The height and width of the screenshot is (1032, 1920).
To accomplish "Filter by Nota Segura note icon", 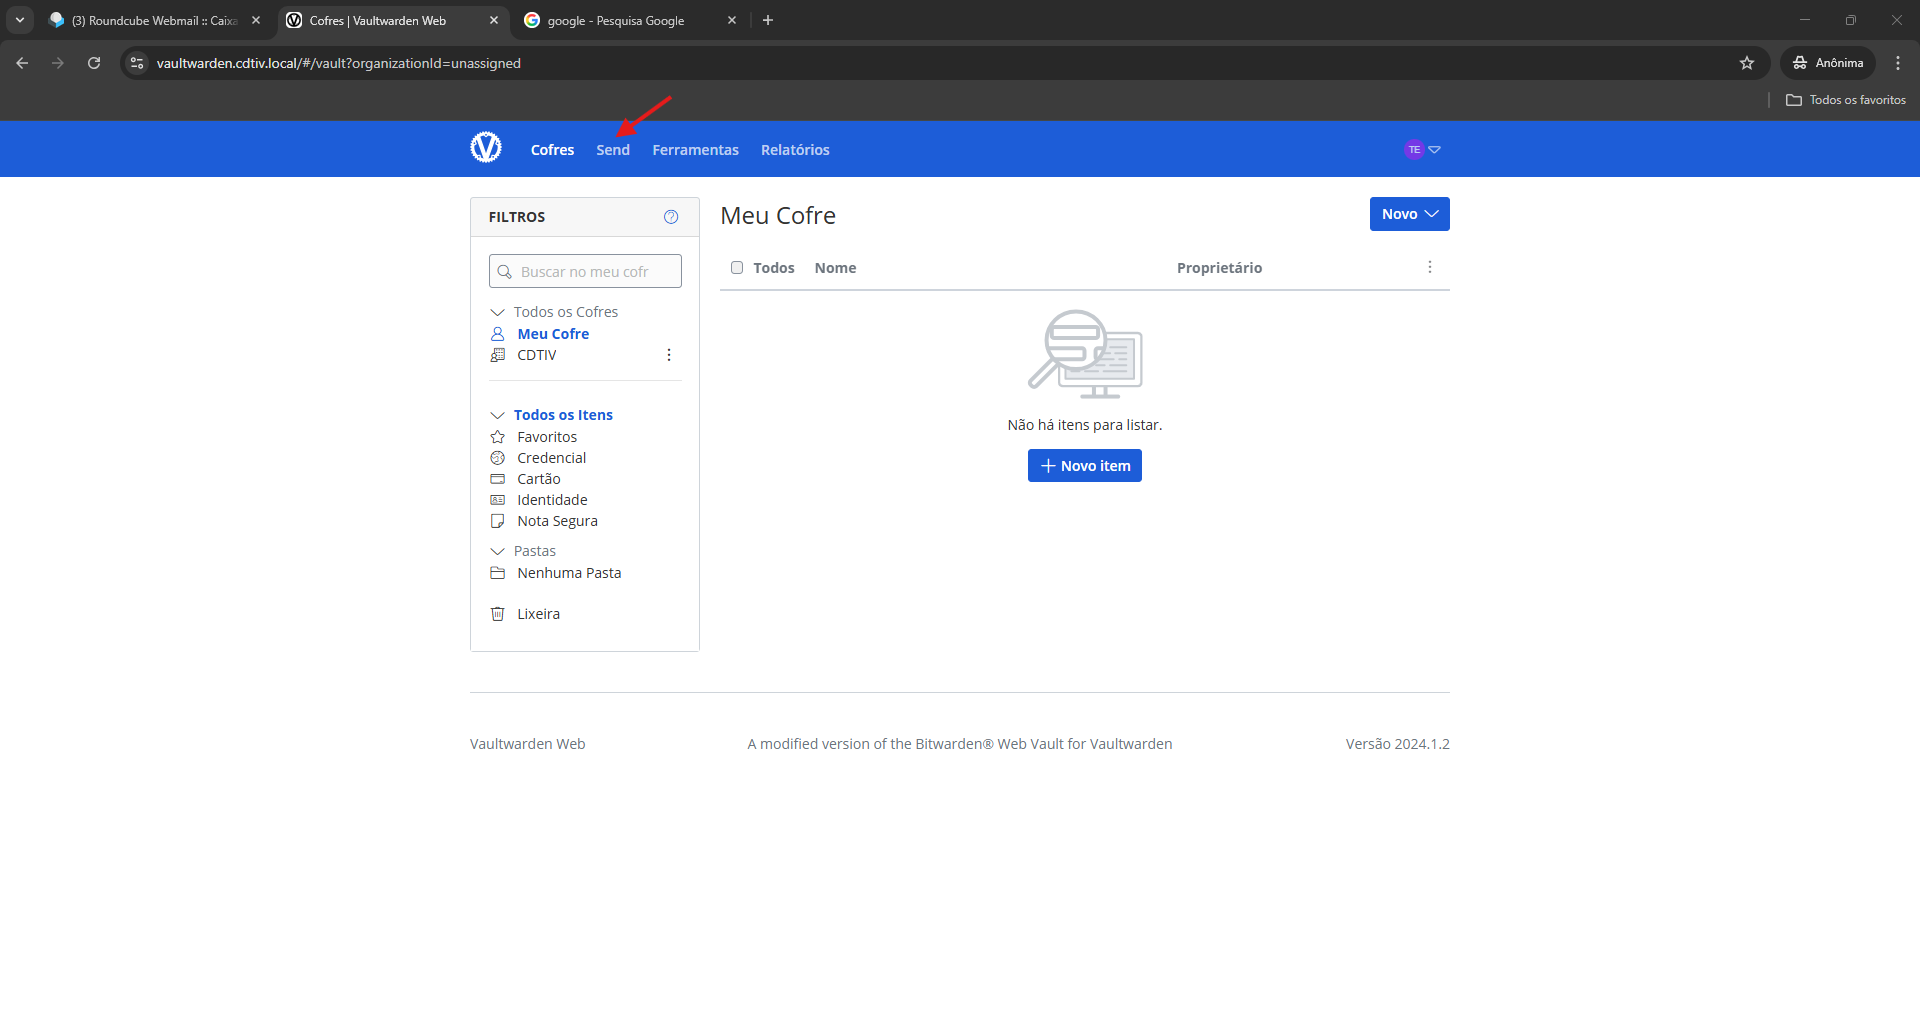I will point(498,521).
